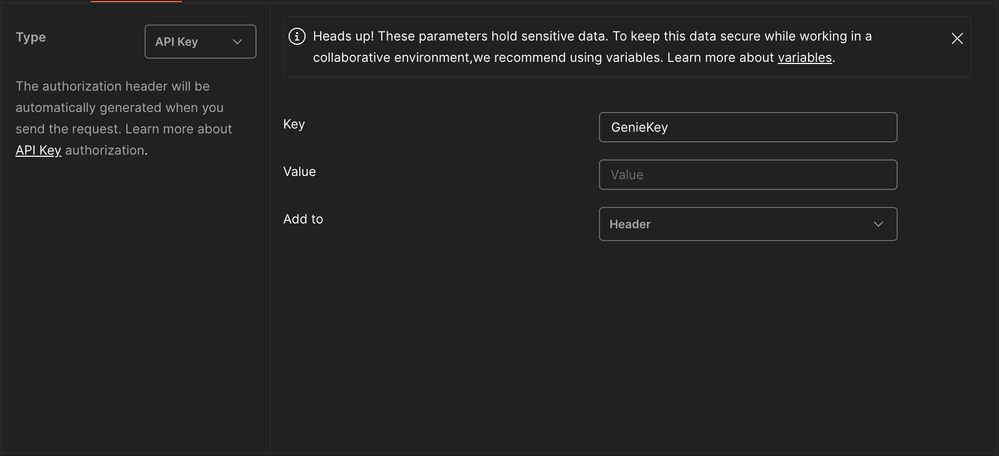Screen dimensions: 999x456
Task: Click the chevron arrow in the Type selector
Action: (x=238, y=42)
